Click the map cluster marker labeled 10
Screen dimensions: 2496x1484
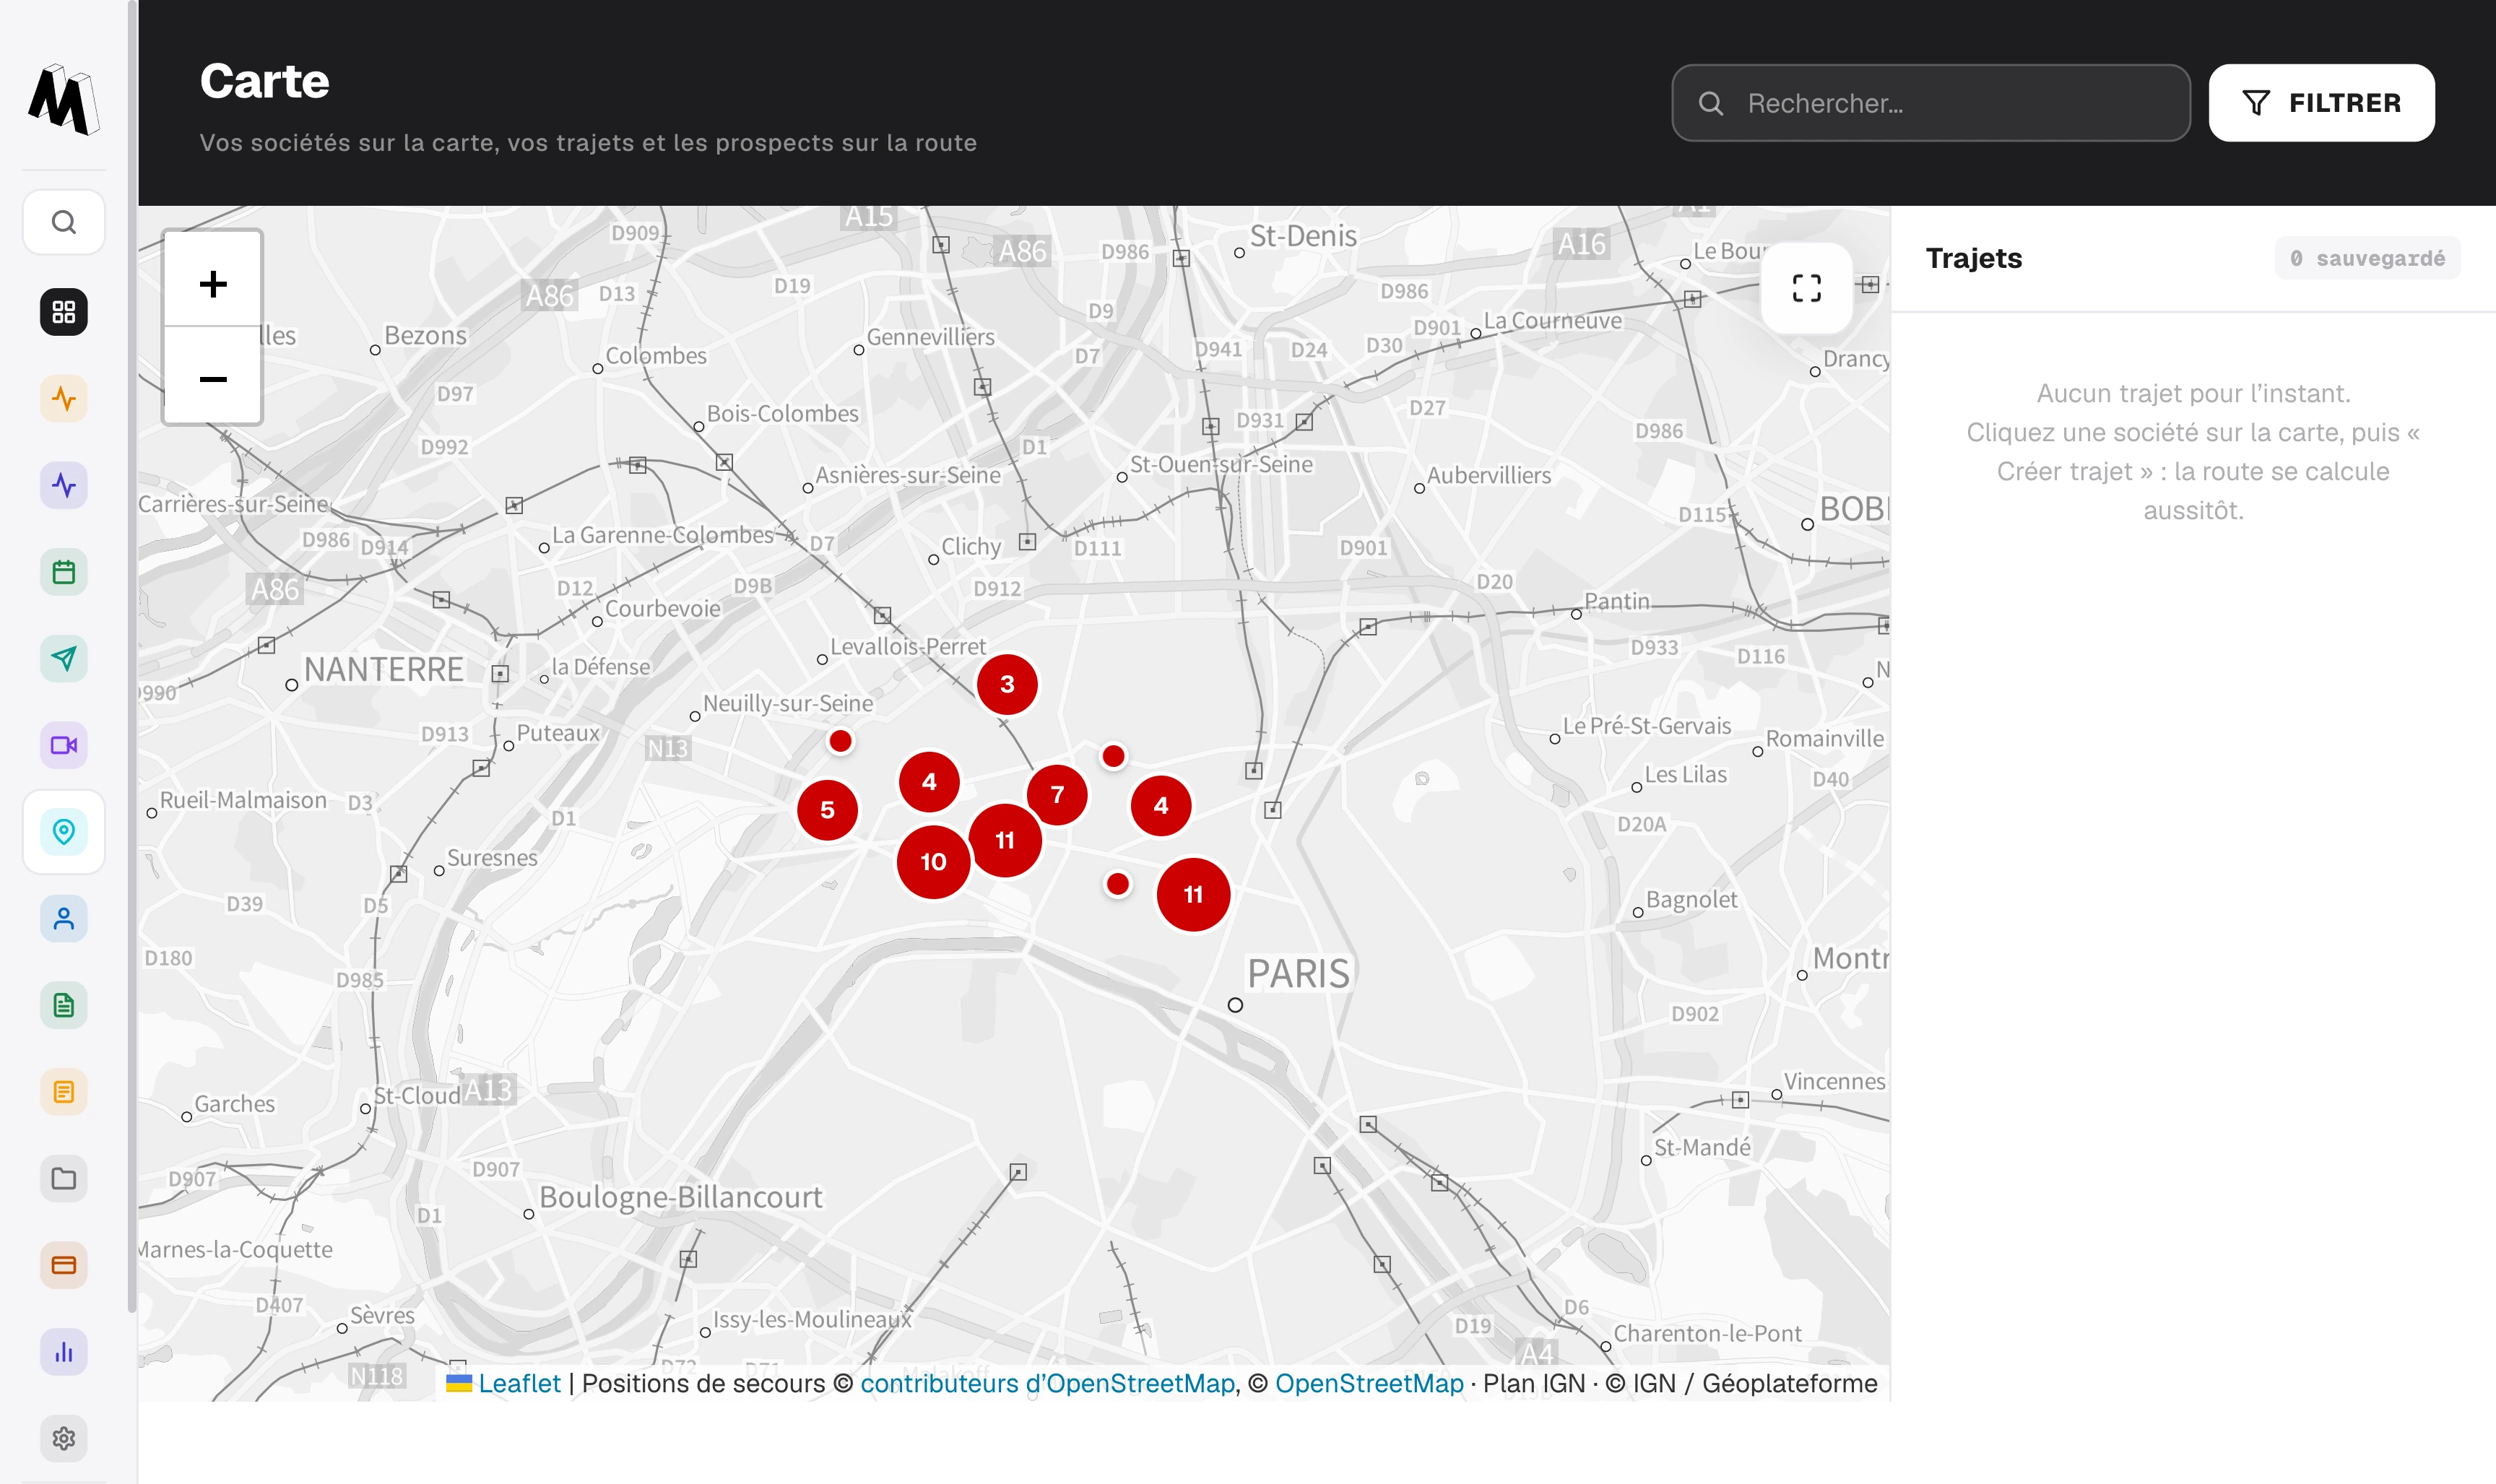(x=933, y=862)
